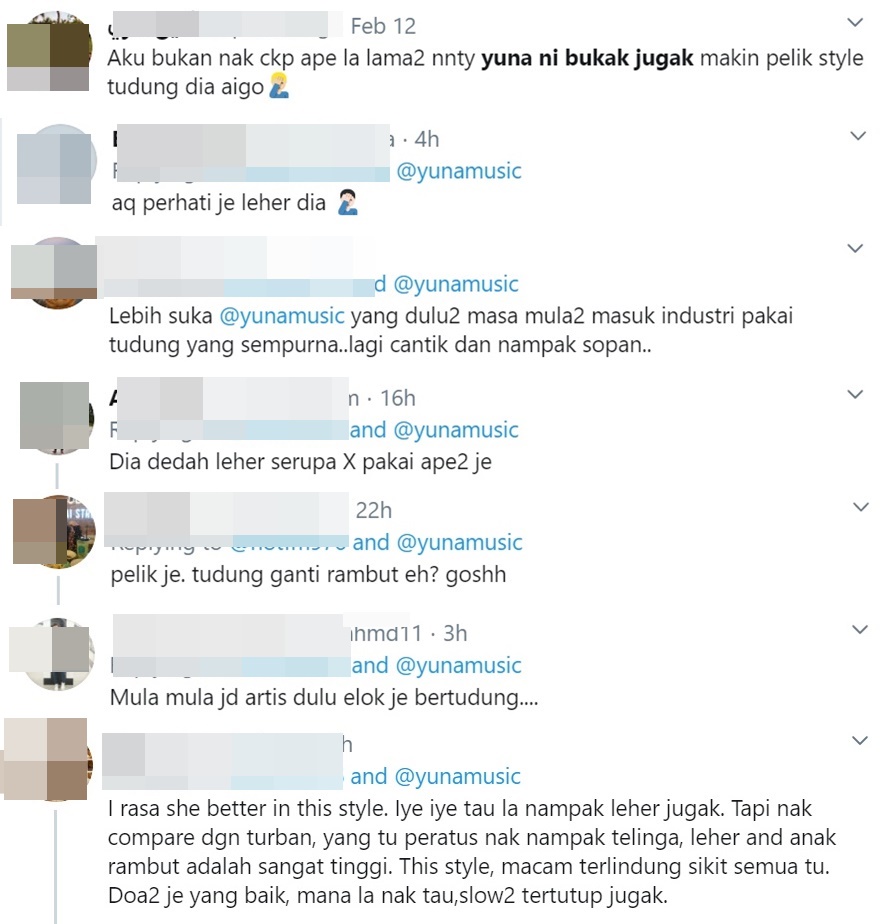The image size is (888, 924).
Task: Click the 3h timestamp link
Action: coord(455,633)
